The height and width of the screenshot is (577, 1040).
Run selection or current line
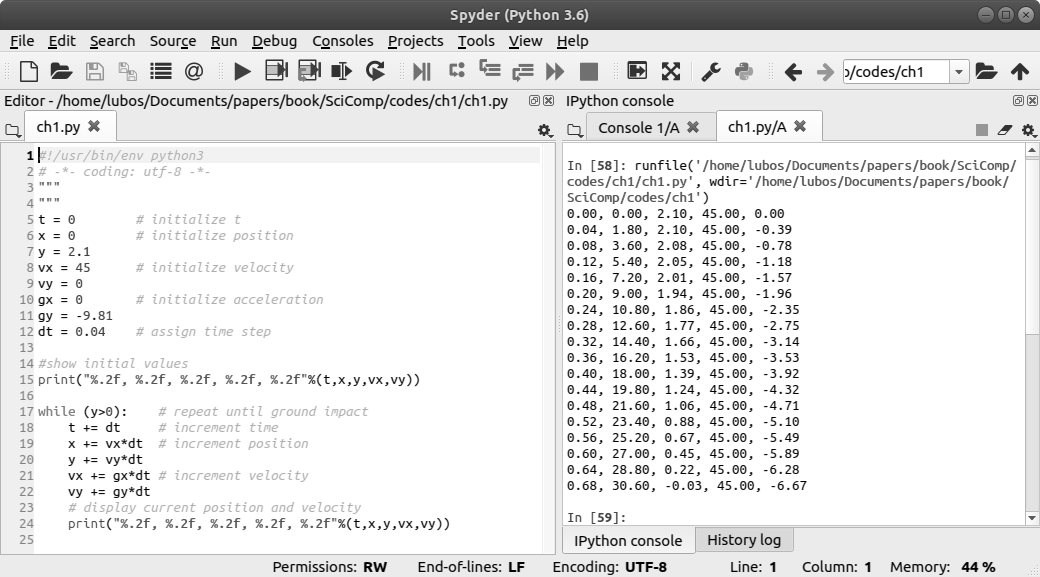click(x=342, y=71)
